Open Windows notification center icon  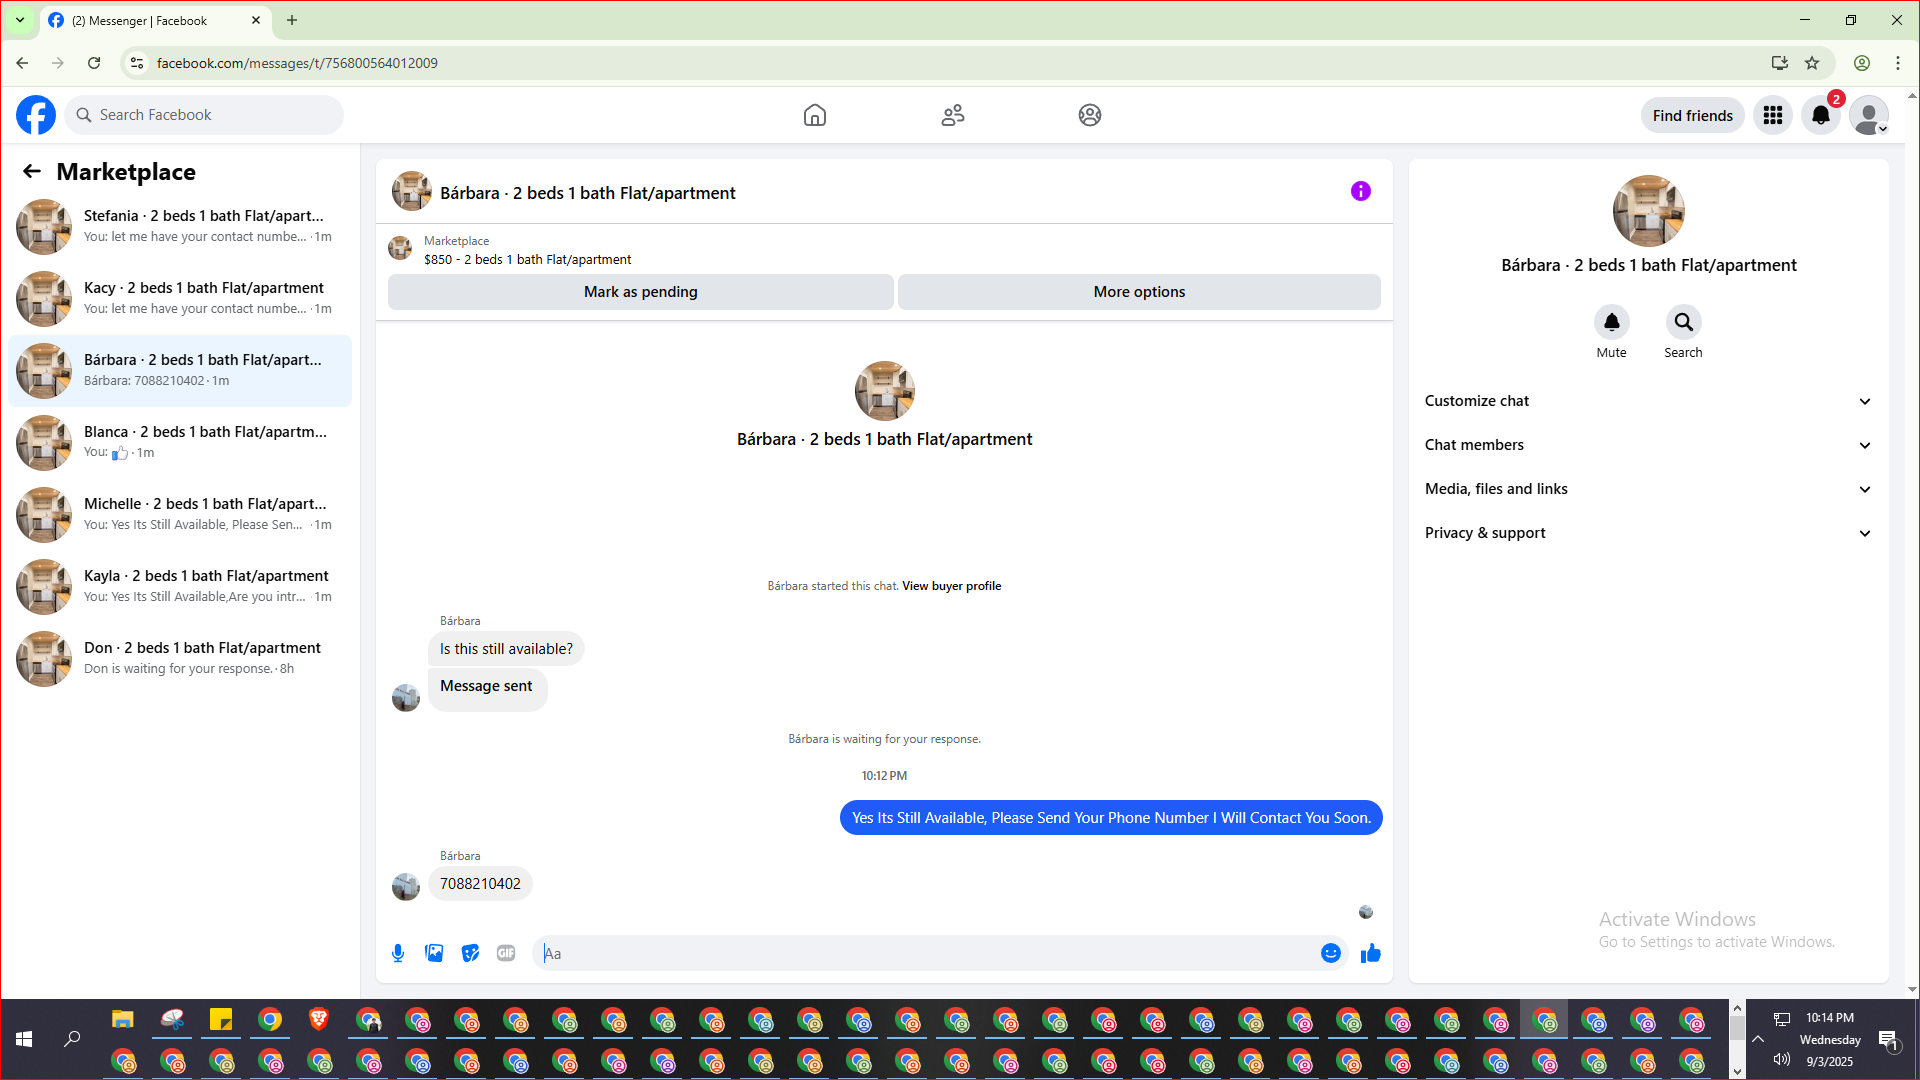tap(1888, 1040)
